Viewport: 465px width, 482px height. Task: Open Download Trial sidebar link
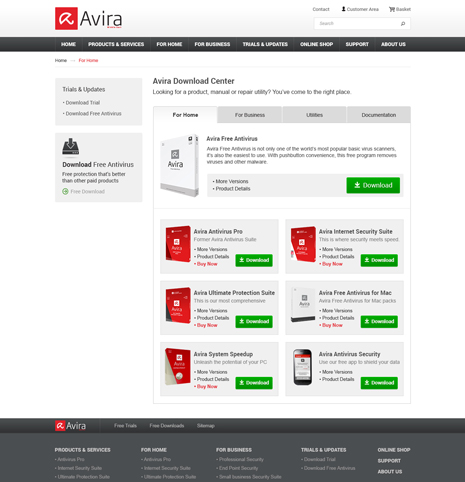(83, 103)
